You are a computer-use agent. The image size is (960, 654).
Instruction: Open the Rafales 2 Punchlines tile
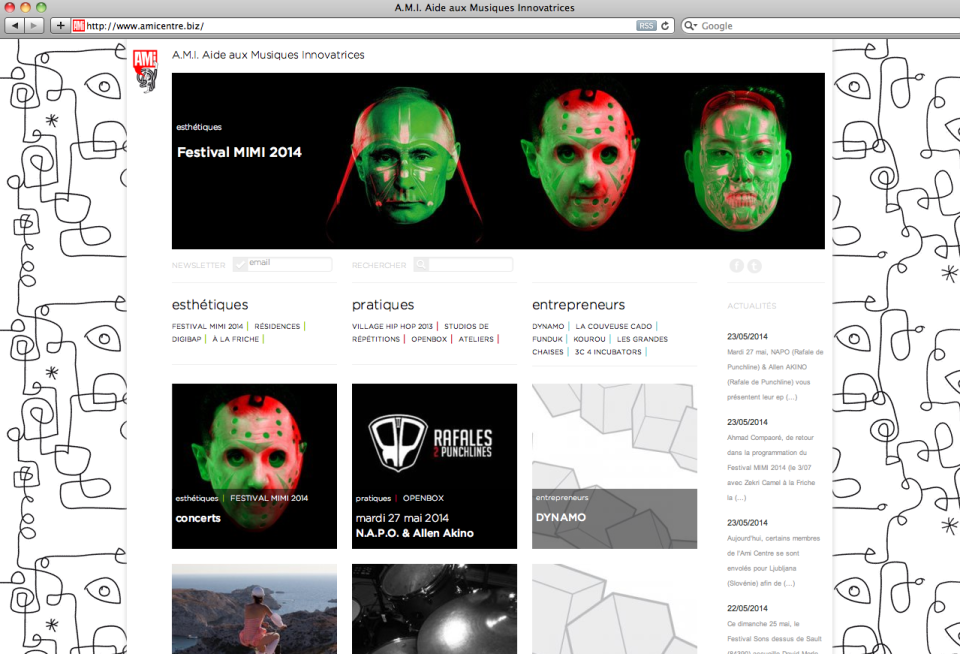434,466
